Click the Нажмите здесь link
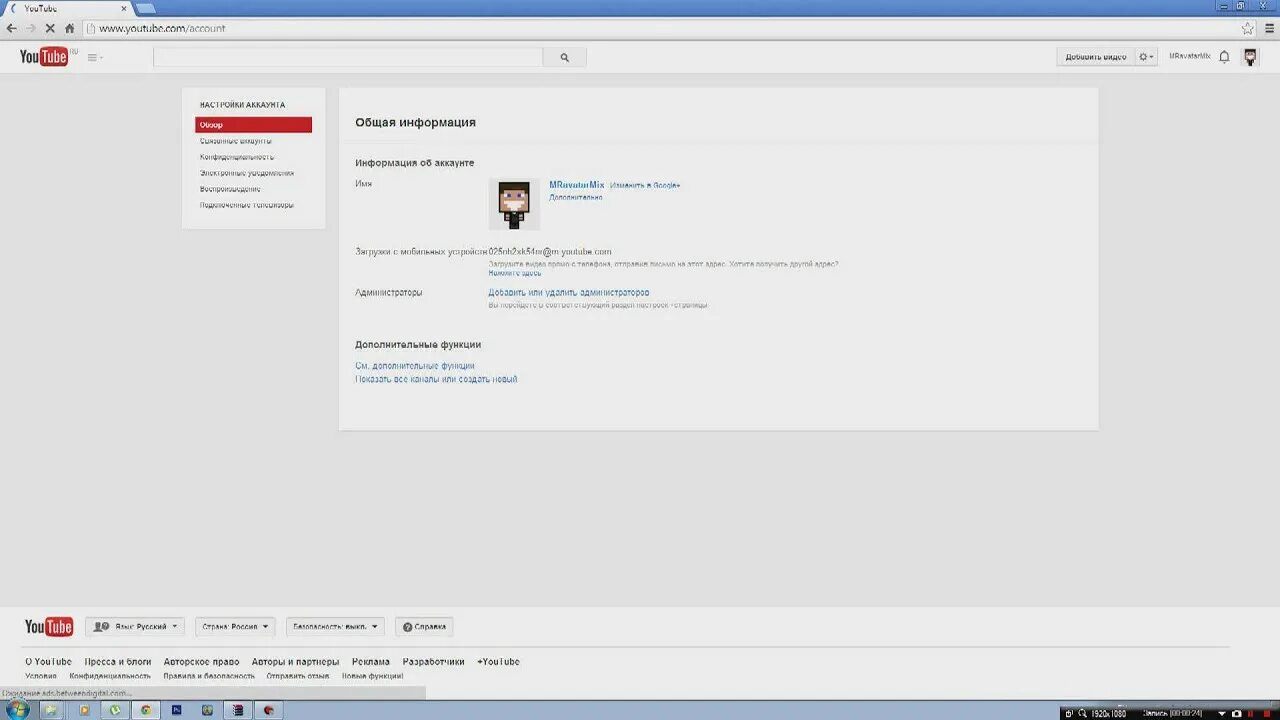Image resolution: width=1280 pixels, height=720 pixels. [x=515, y=273]
